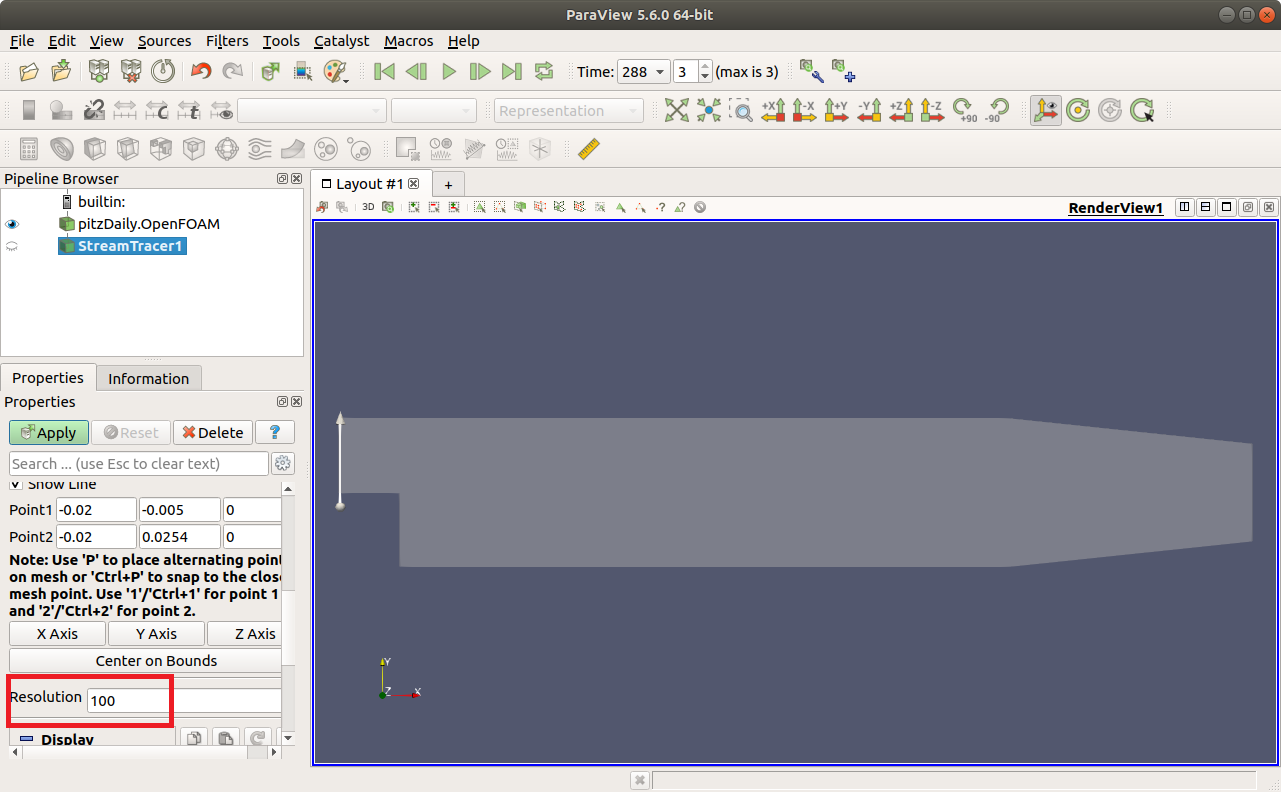Click the X Axis button
1281x792 pixels.
[57, 634]
